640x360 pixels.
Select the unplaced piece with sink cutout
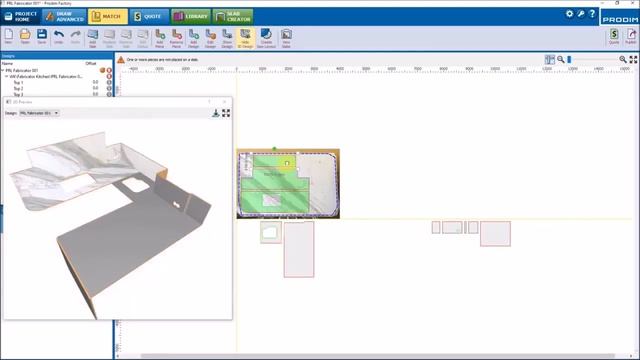(271, 232)
